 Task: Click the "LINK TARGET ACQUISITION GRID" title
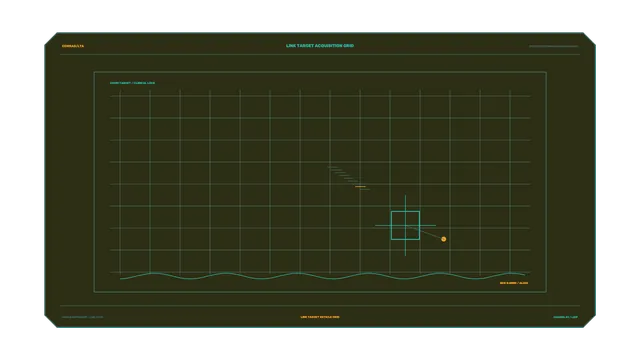tap(320, 46)
